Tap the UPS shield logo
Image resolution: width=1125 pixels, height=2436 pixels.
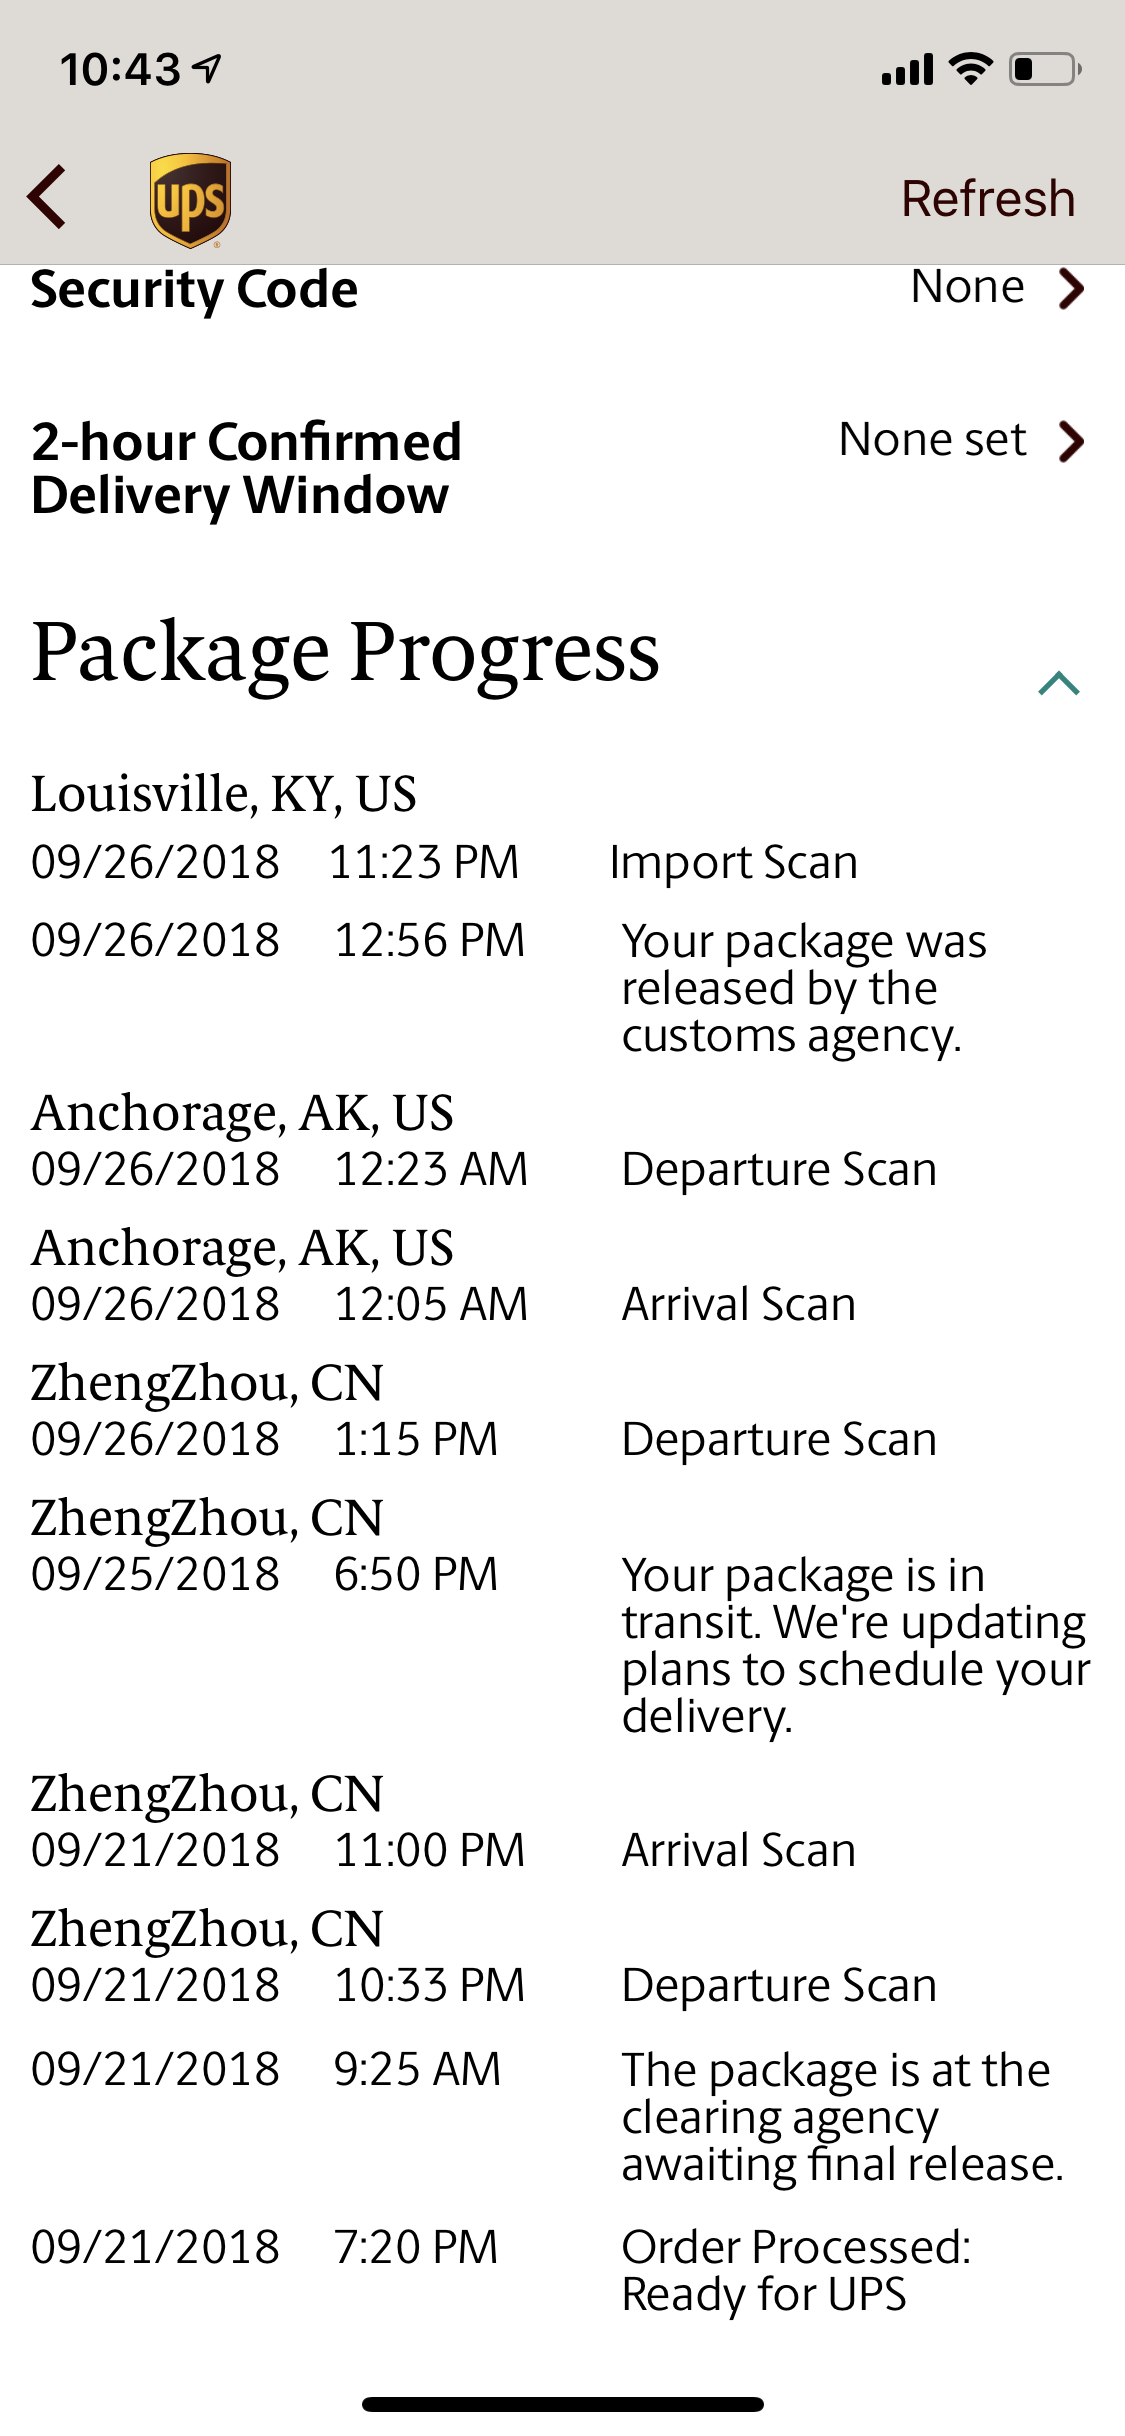pyautogui.click(x=190, y=200)
